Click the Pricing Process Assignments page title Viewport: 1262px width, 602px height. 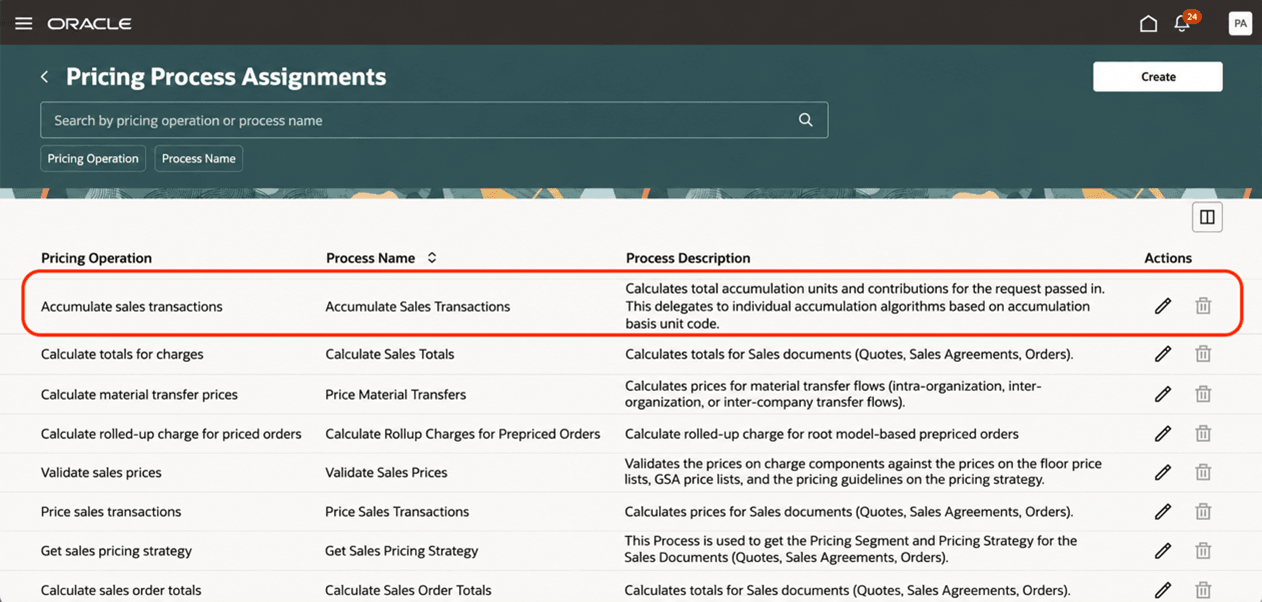click(226, 77)
